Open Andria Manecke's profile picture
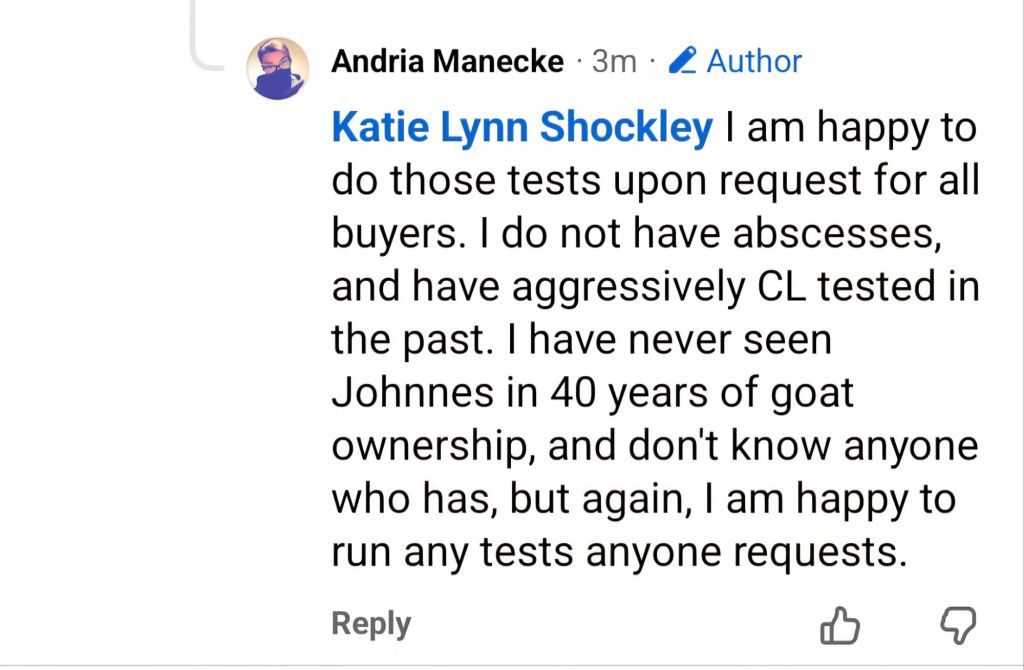Viewport: 1024px width, 670px height. click(x=277, y=68)
